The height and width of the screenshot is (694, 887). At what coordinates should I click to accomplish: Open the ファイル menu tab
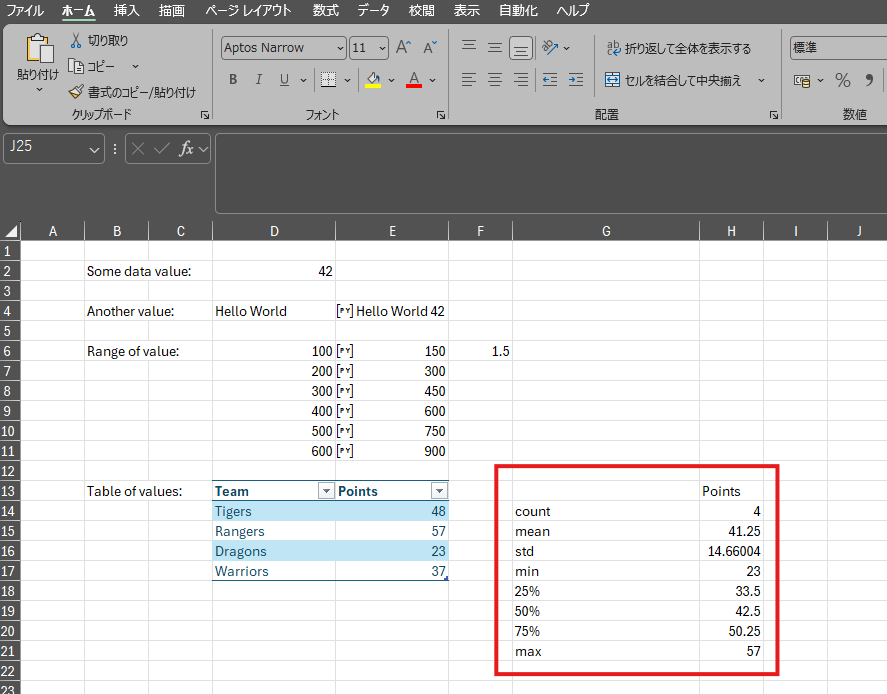click(25, 10)
